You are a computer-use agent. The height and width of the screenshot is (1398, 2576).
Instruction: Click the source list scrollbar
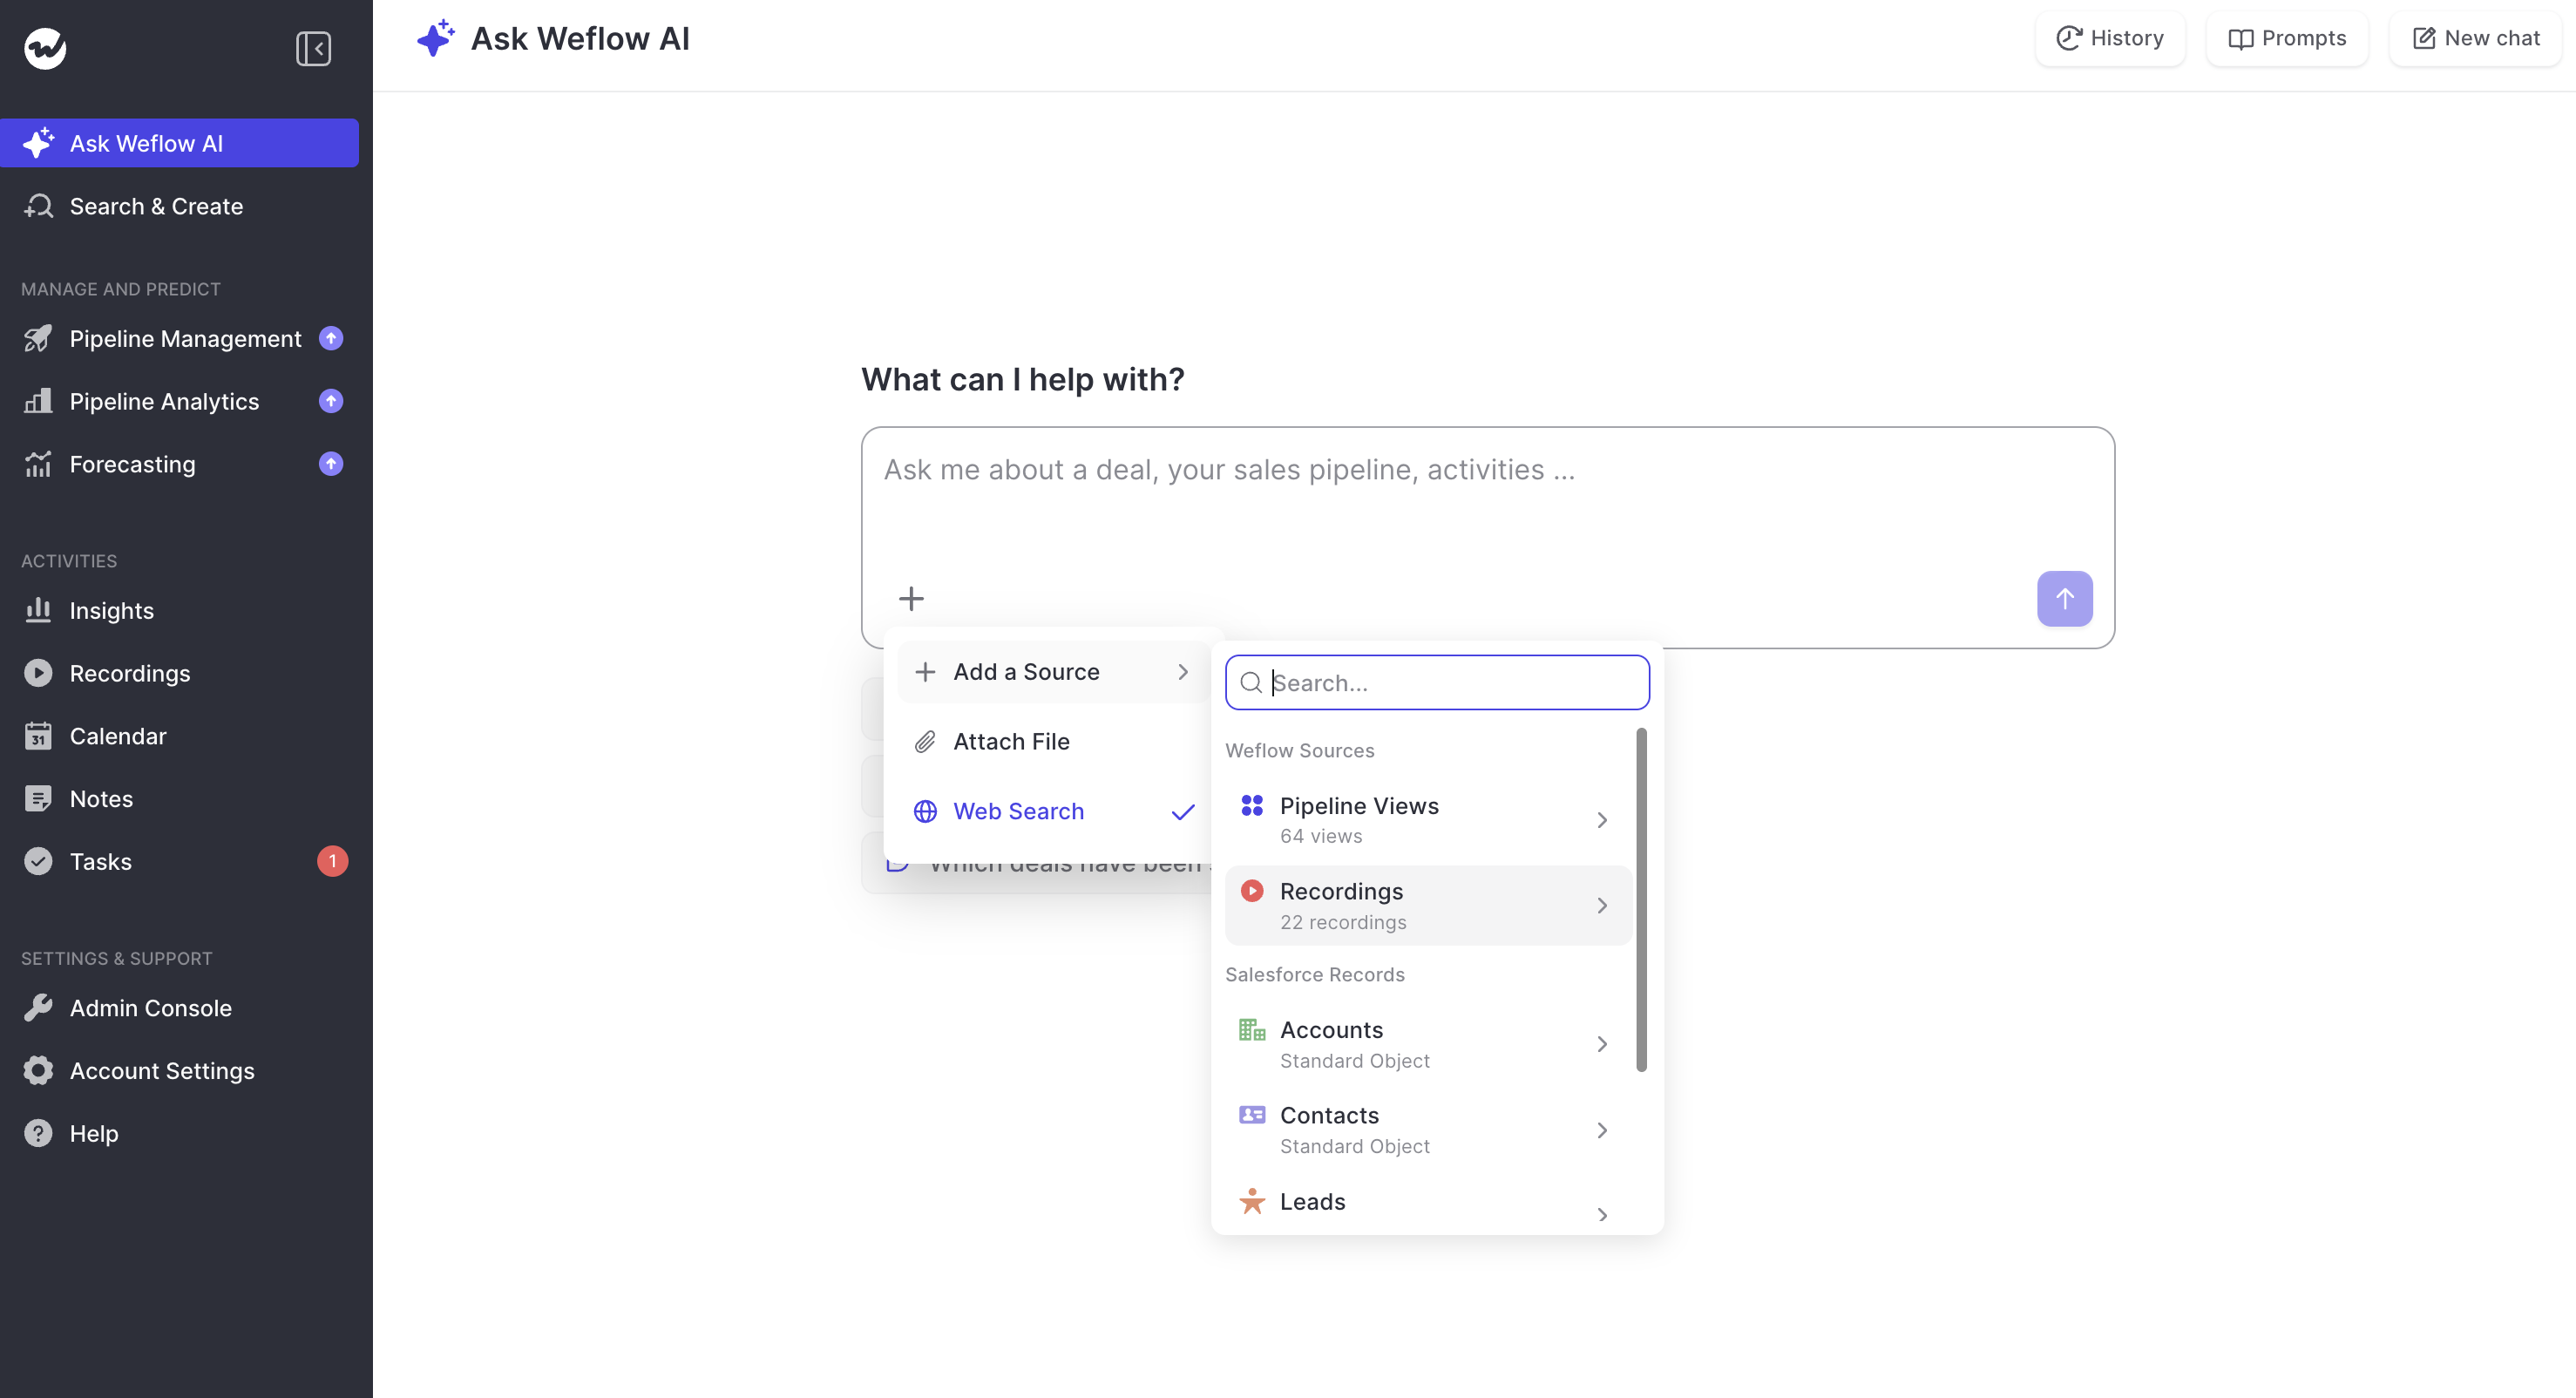pos(1641,900)
